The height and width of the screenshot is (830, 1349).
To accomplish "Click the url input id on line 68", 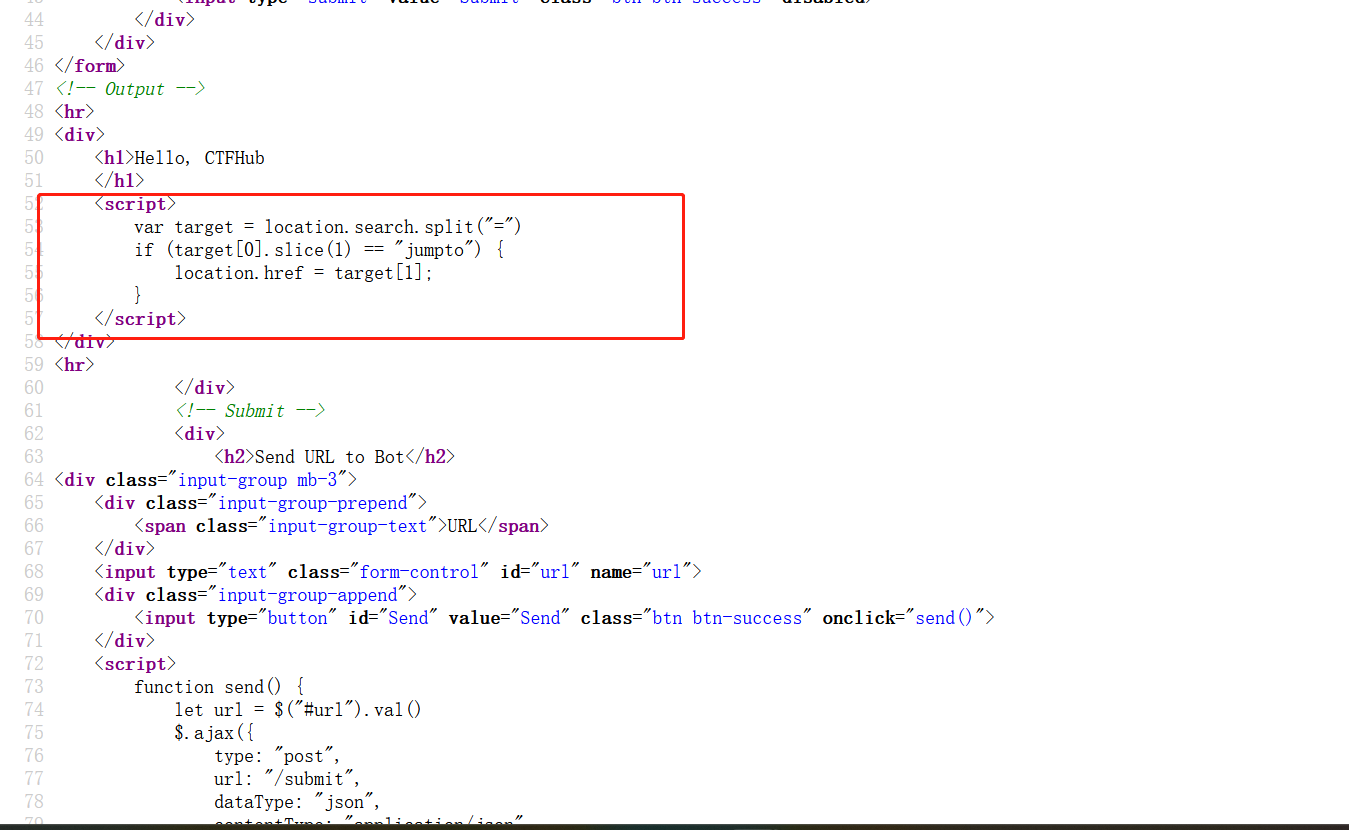I will click(x=554, y=571).
